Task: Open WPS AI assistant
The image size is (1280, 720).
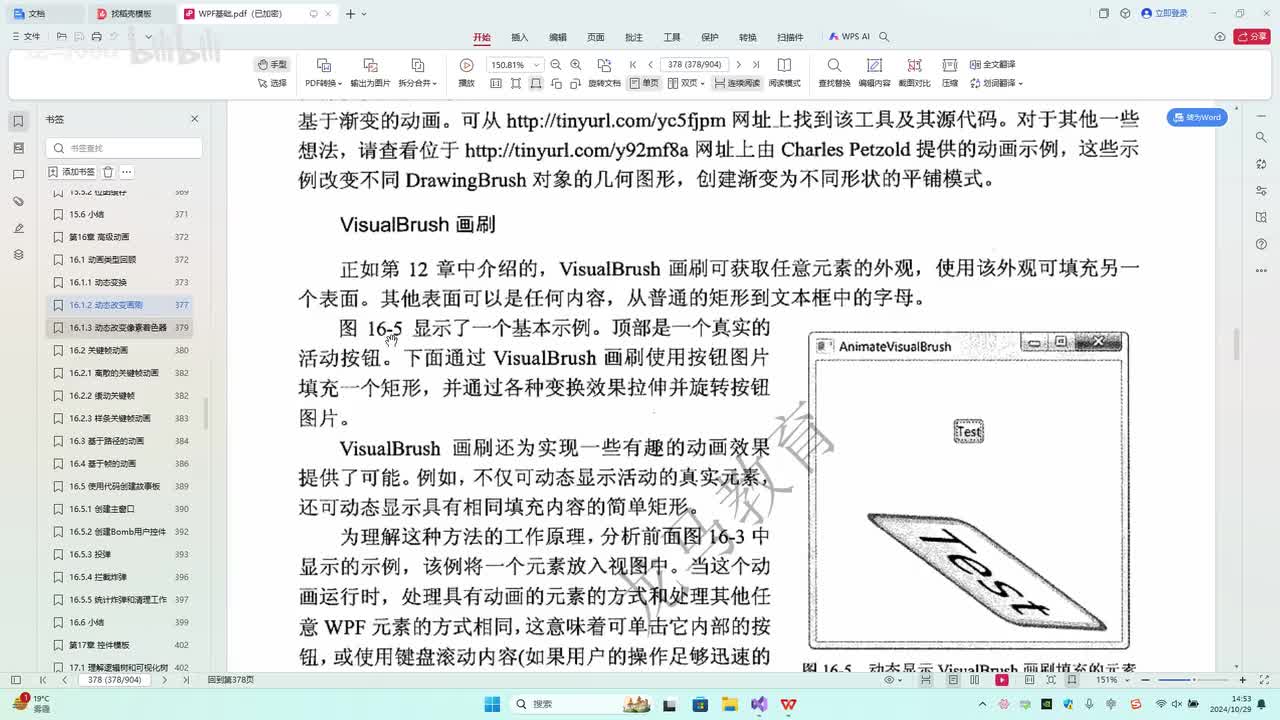Action: (x=849, y=37)
